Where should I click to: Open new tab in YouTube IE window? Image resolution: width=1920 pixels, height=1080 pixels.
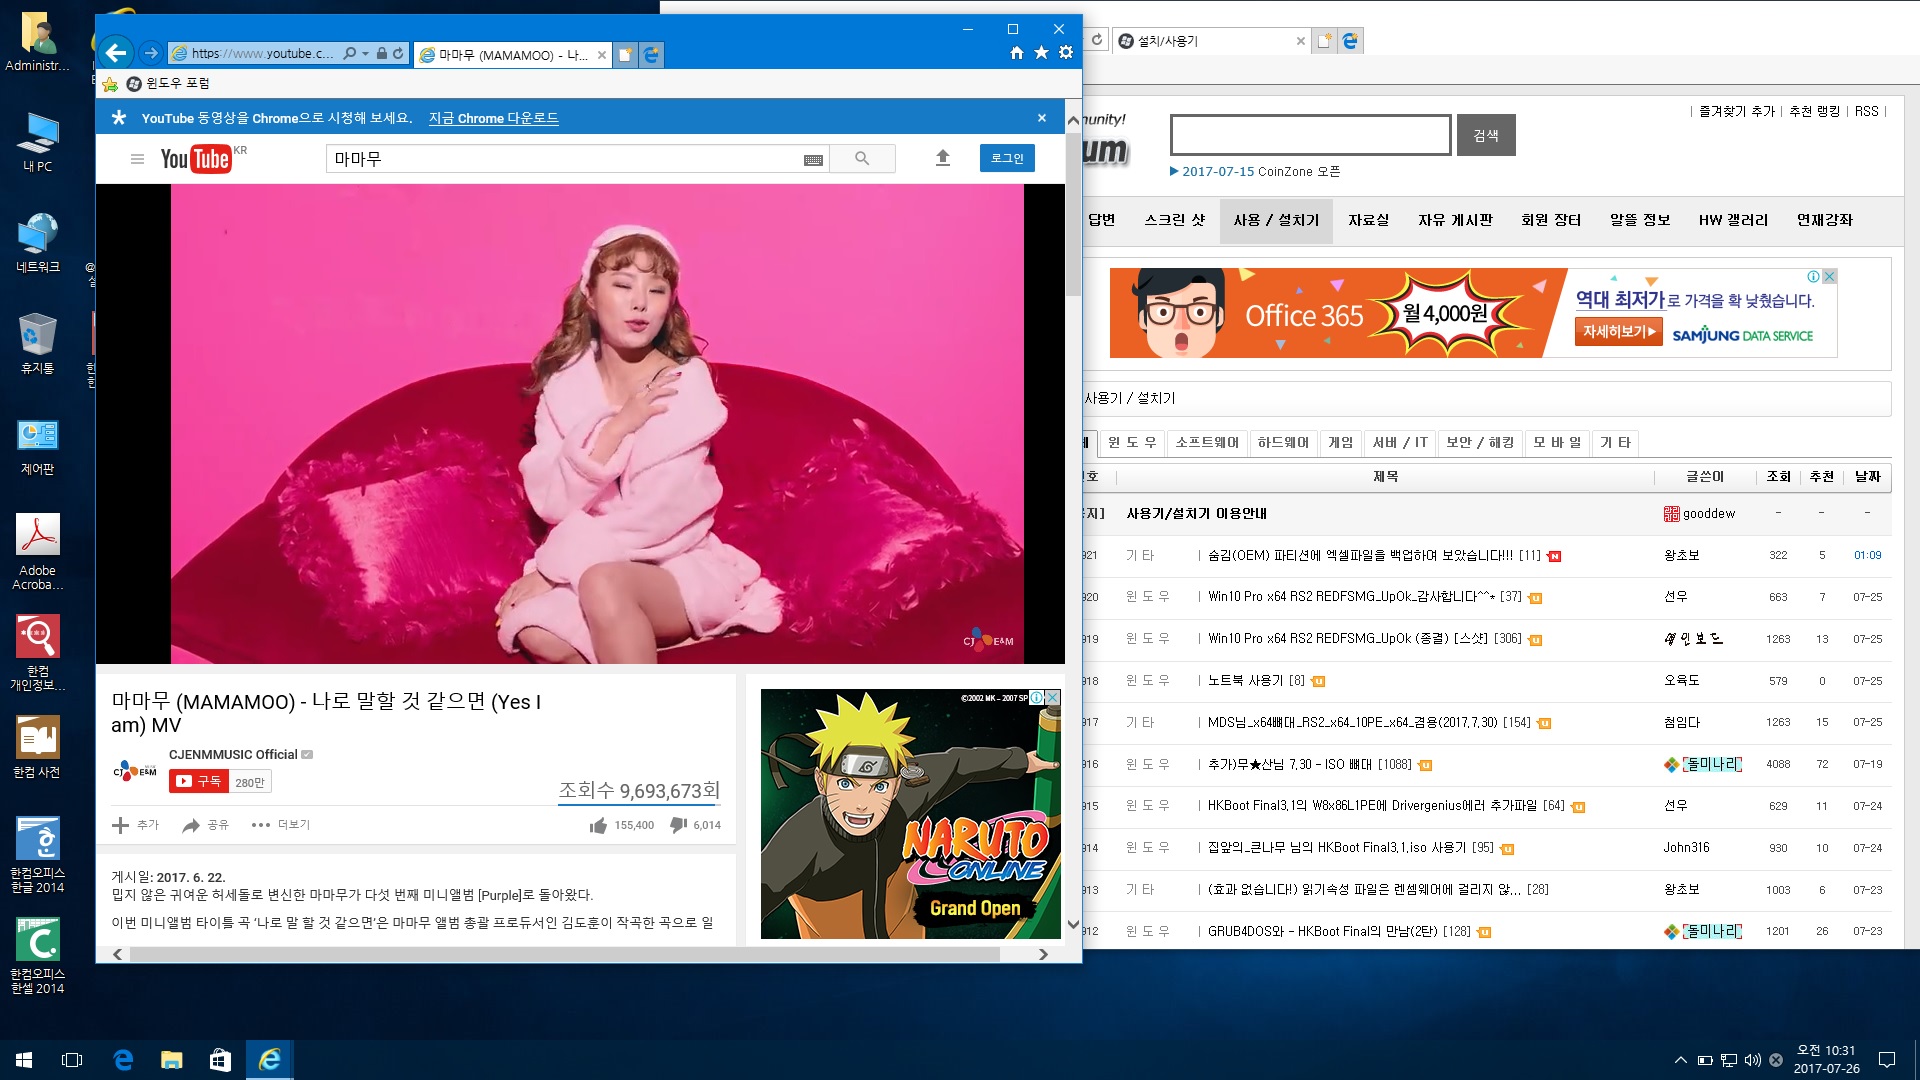click(x=624, y=55)
